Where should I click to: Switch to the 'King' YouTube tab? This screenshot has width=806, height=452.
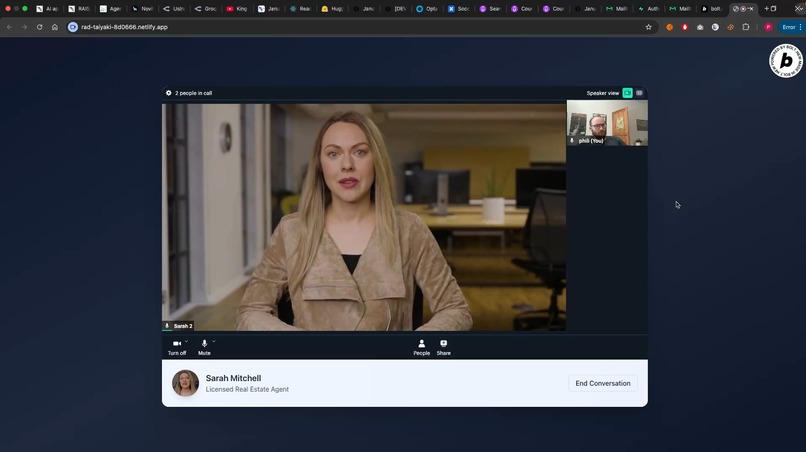[237, 9]
